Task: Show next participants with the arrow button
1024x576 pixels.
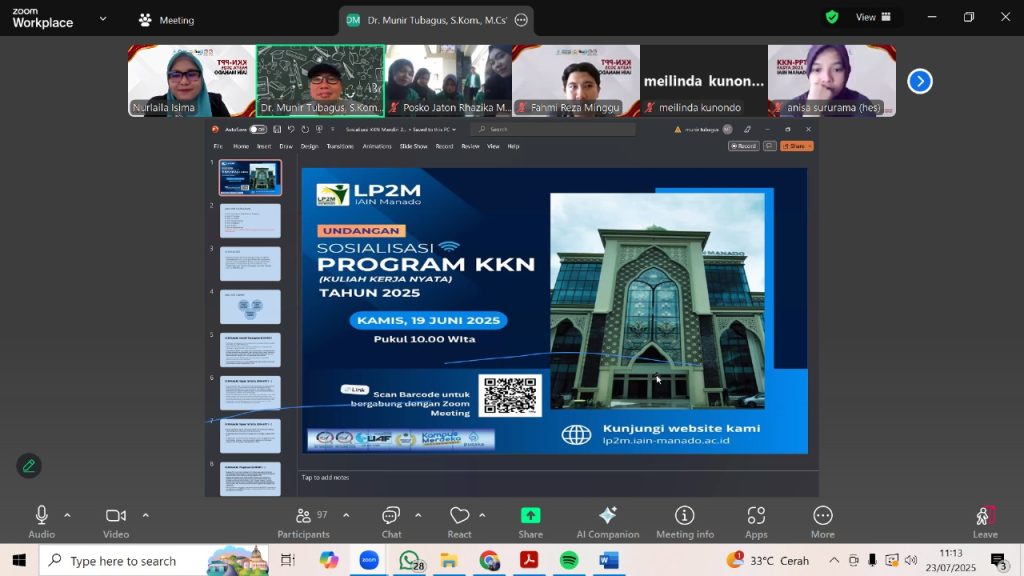Action: (x=919, y=81)
